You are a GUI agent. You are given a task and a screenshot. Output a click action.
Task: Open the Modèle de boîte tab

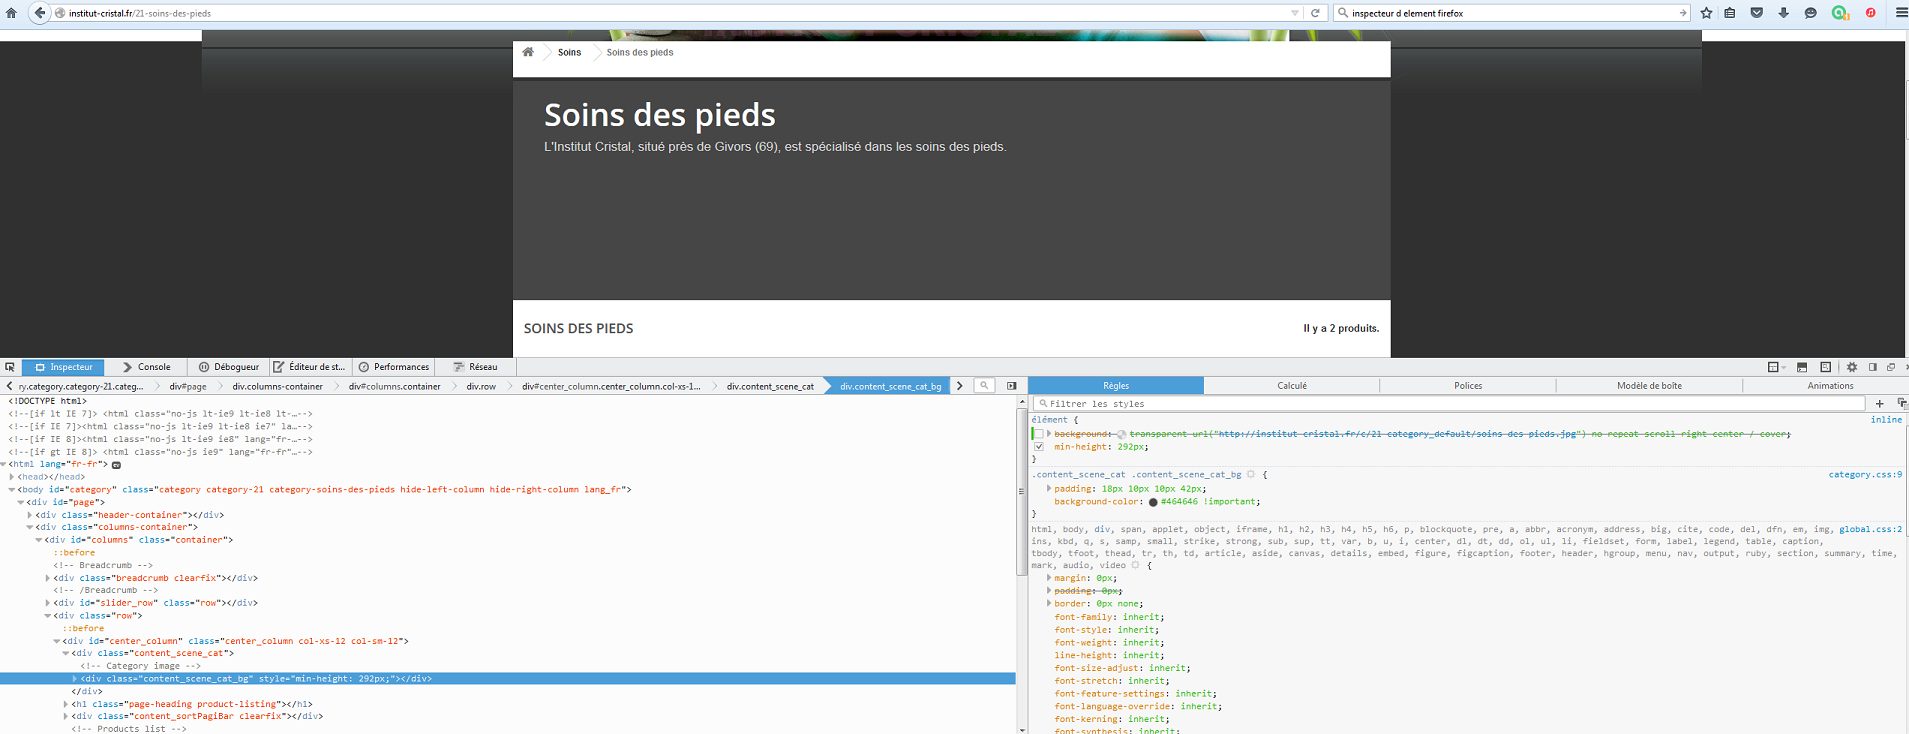(1649, 386)
